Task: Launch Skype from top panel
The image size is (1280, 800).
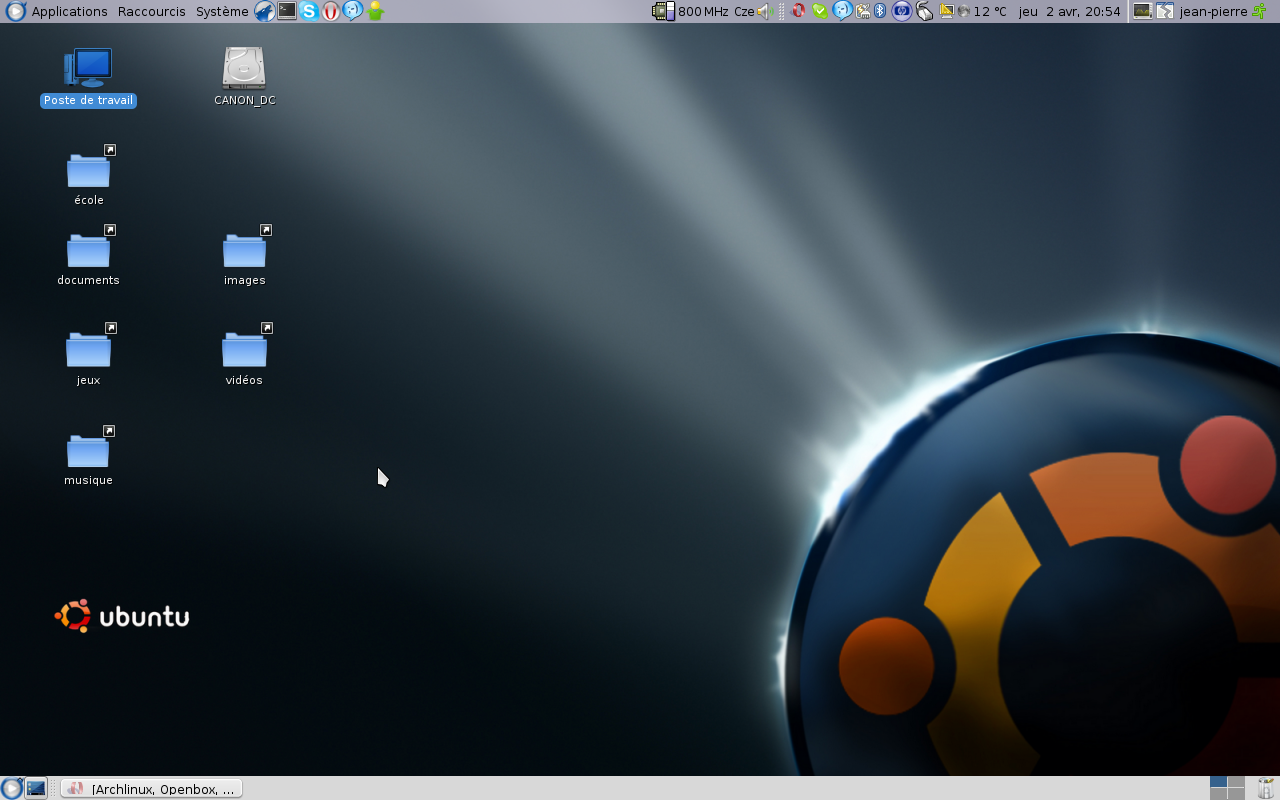Action: (309, 11)
